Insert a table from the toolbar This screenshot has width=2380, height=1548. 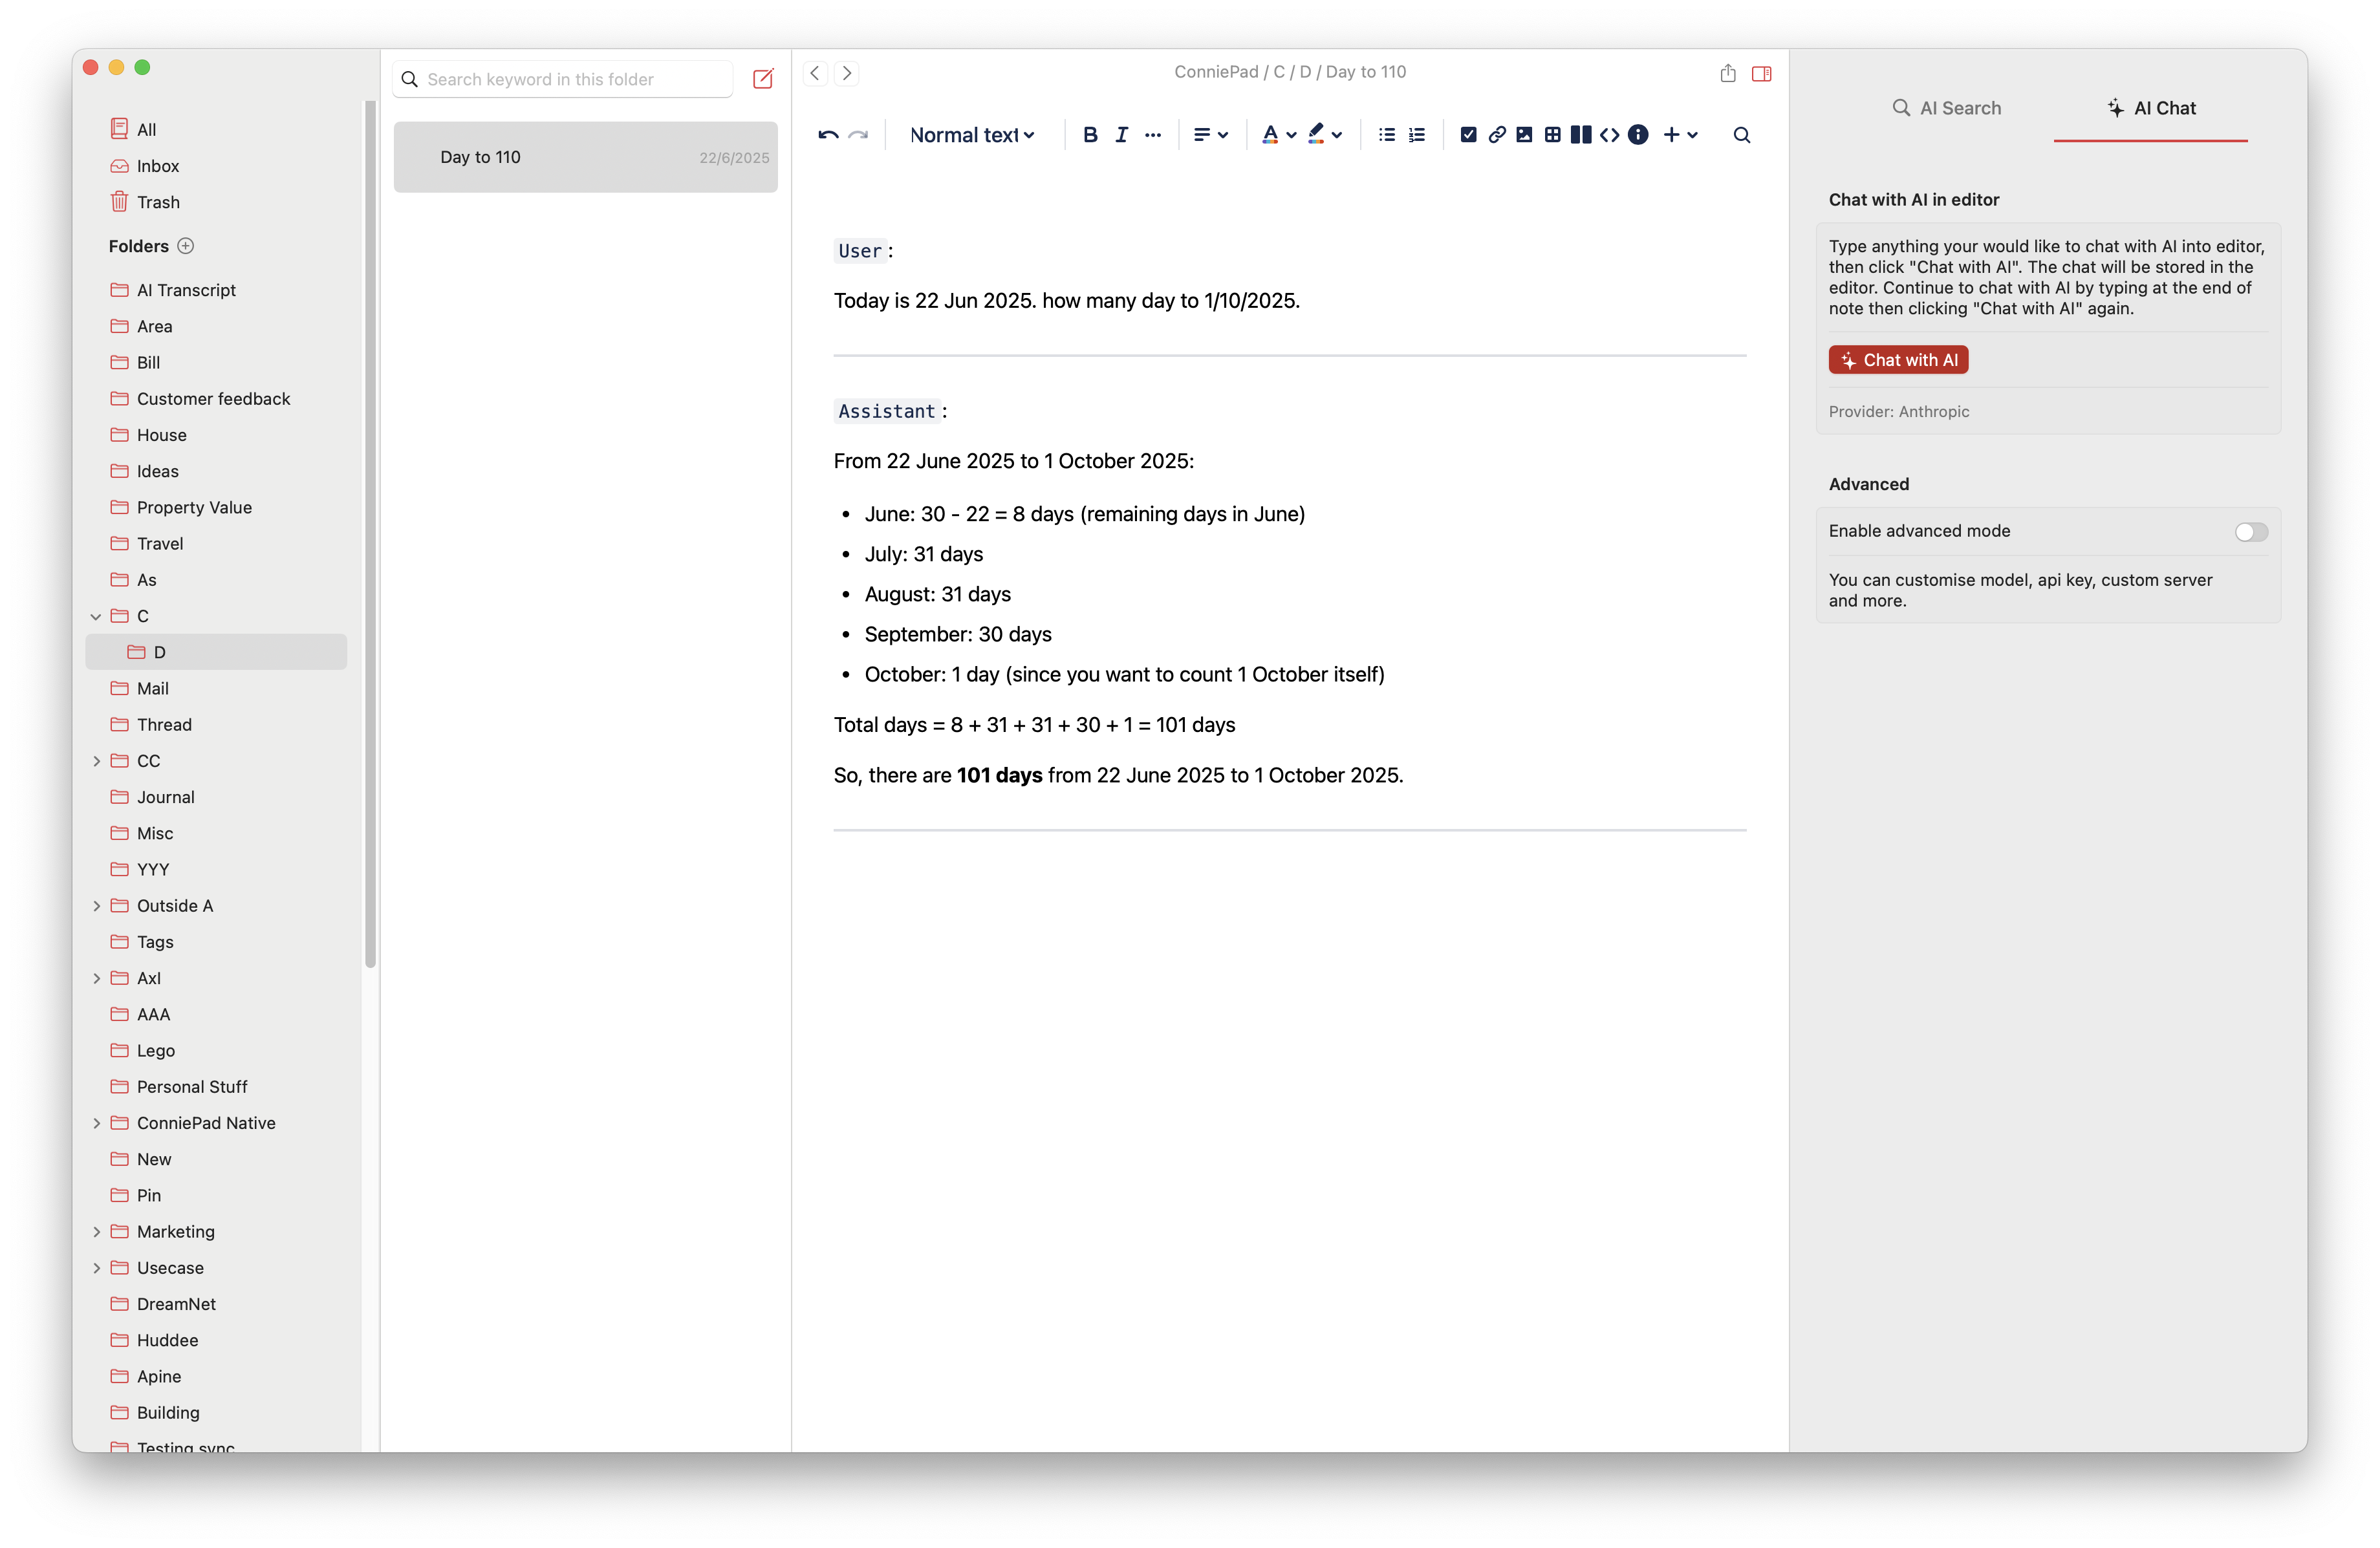click(x=1552, y=135)
